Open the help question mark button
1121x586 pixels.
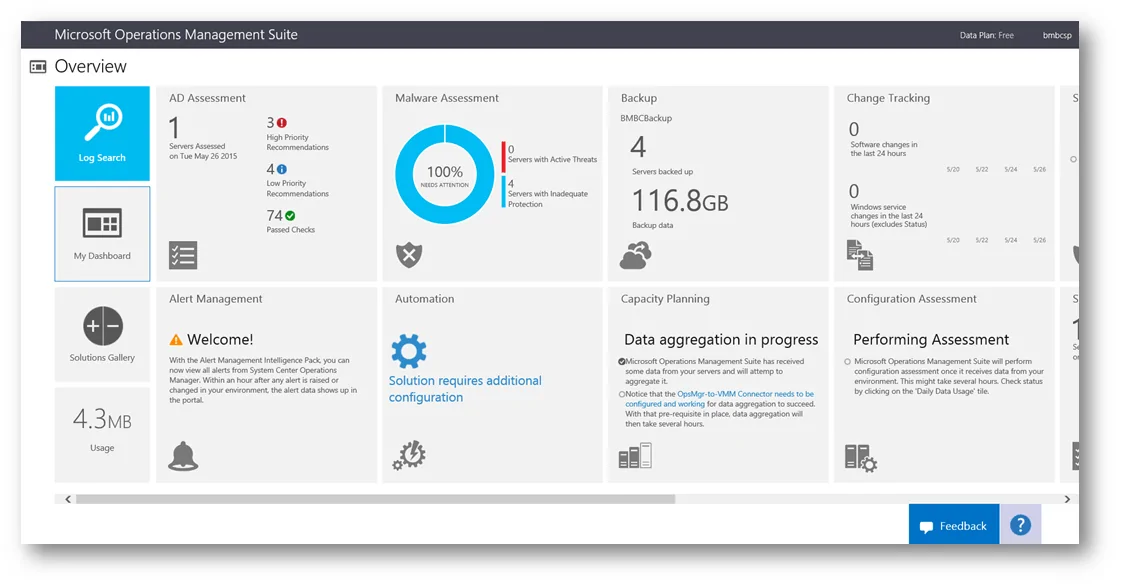pyautogui.click(x=1020, y=525)
